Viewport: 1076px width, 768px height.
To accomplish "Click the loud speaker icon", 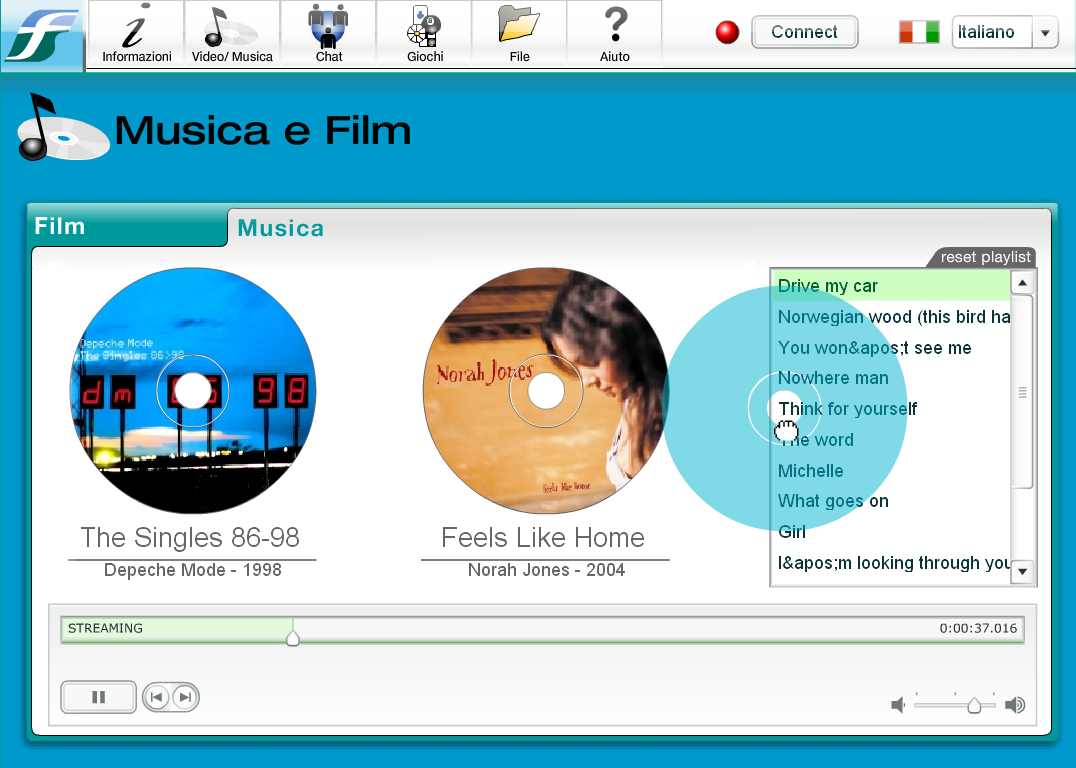I will [x=1015, y=705].
